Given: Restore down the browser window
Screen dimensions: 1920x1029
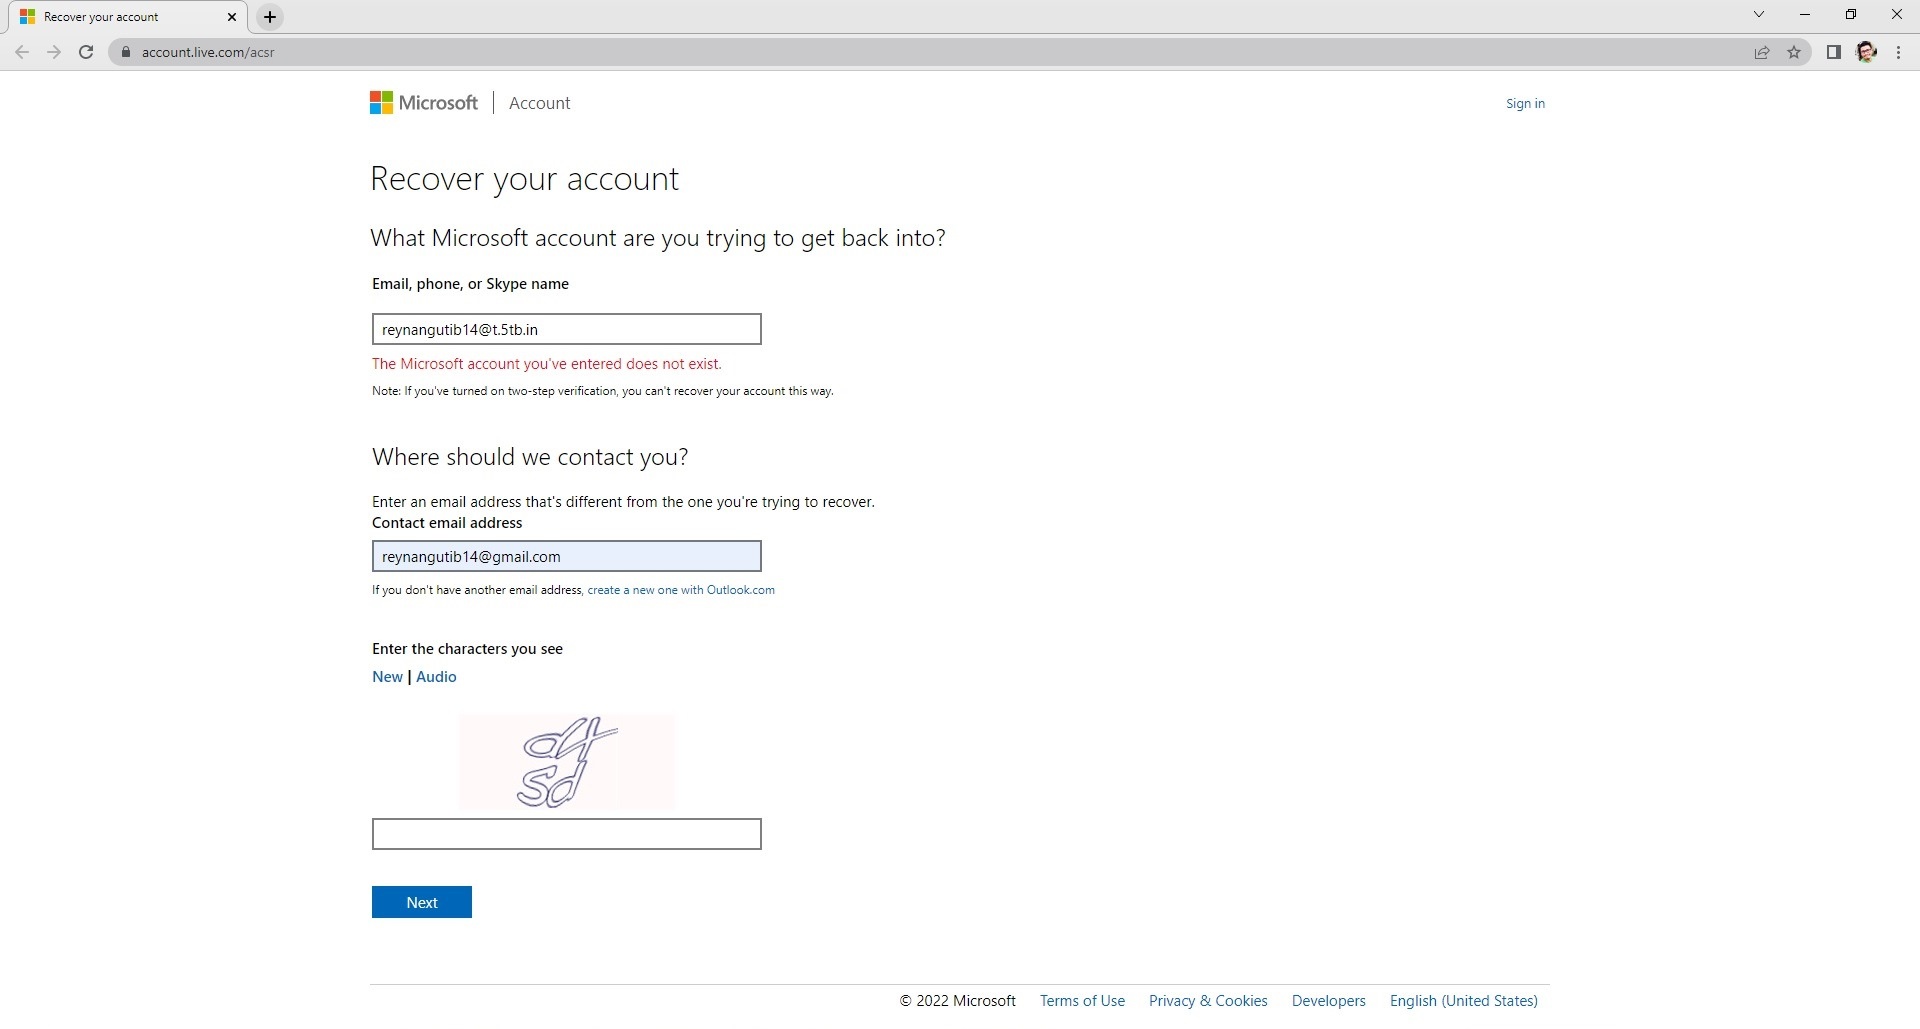Looking at the screenshot, I should pyautogui.click(x=1851, y=14).
